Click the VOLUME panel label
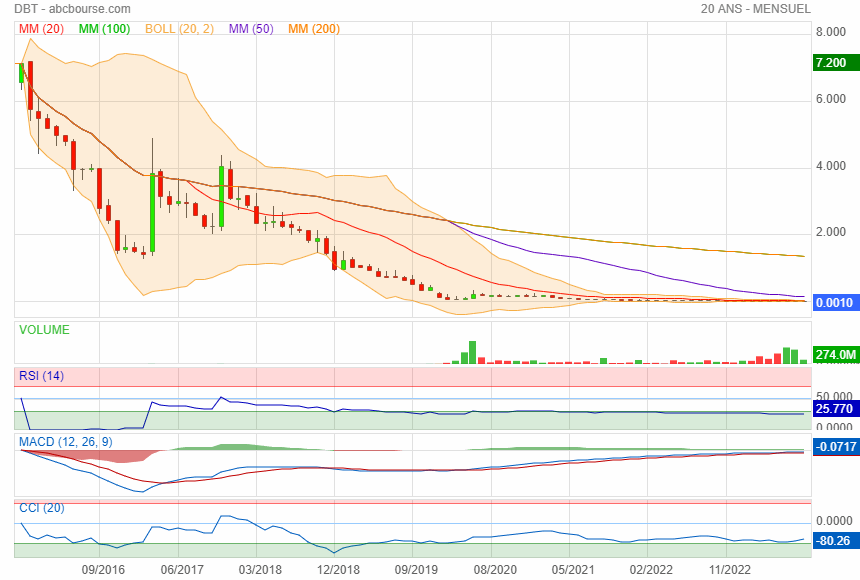The width and height of the screenshot is (860, 580). point(44,330)
